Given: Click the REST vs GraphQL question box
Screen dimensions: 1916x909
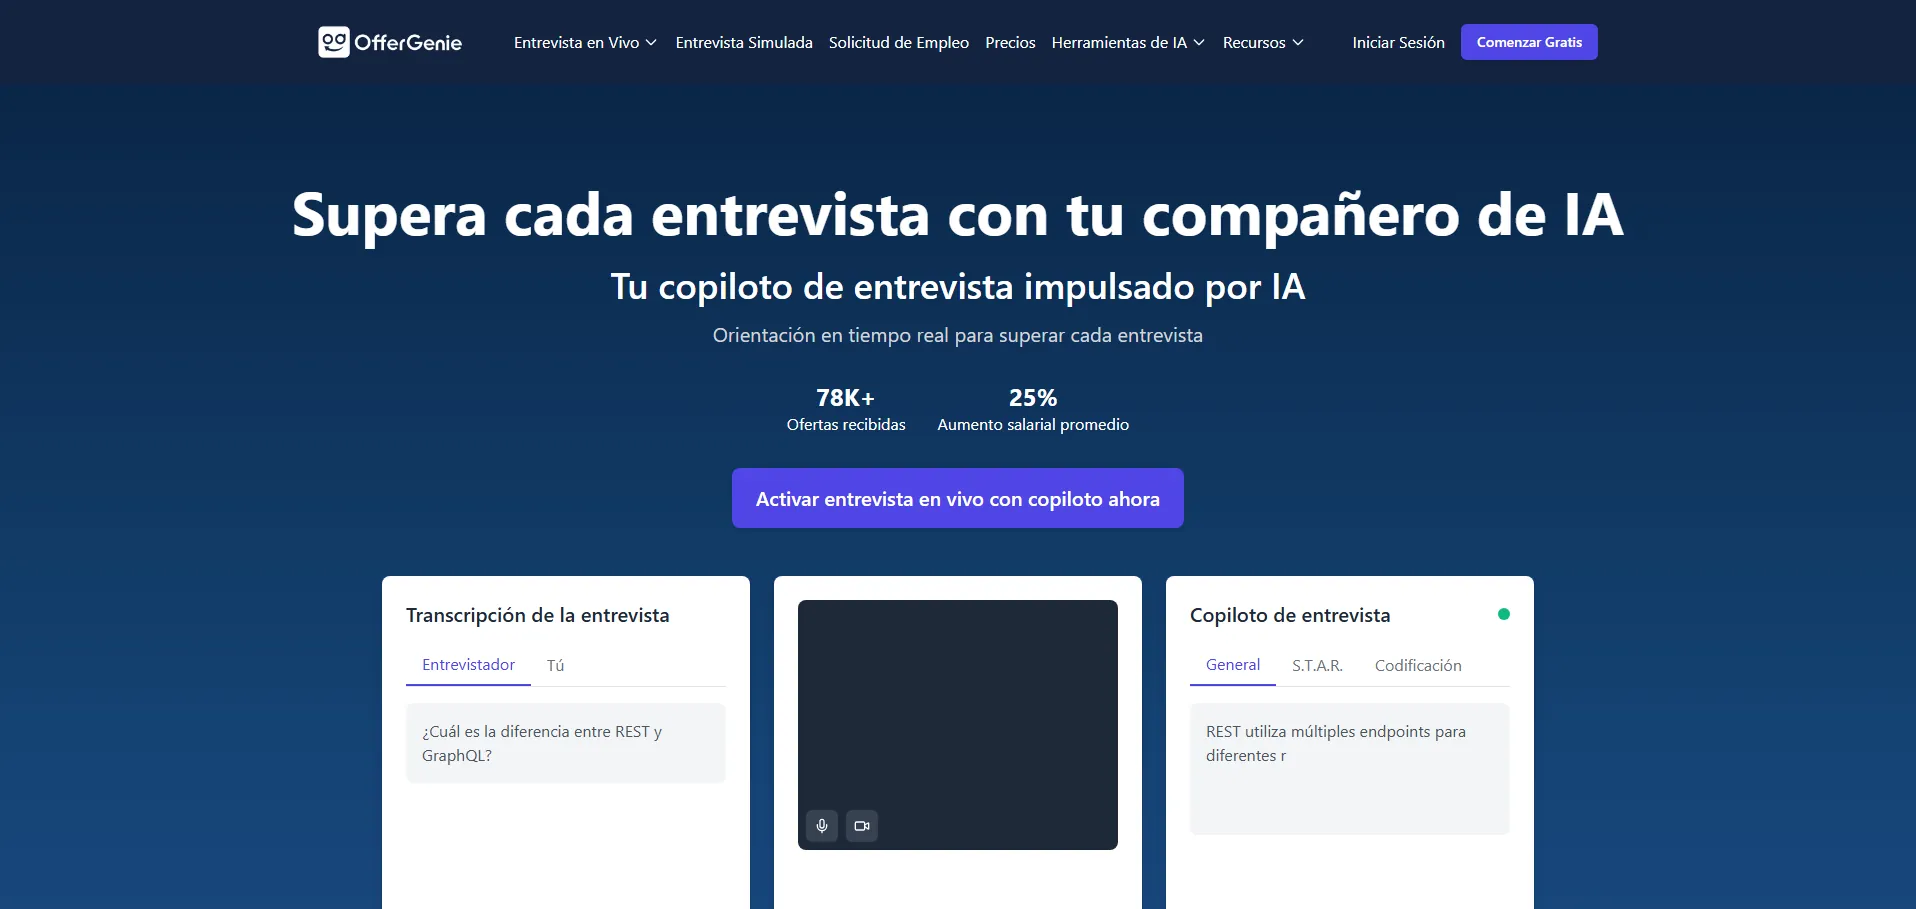Looking at the screenshot, I should [x=565, y=743].
